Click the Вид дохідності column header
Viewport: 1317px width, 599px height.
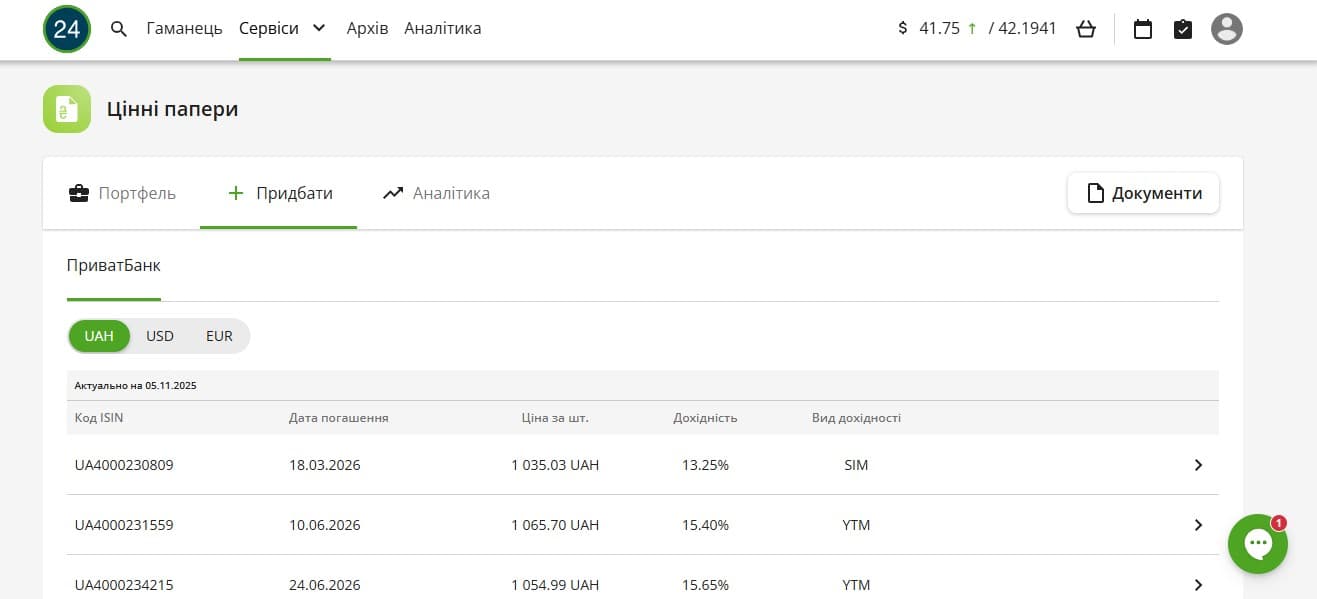tap(856, 418)
